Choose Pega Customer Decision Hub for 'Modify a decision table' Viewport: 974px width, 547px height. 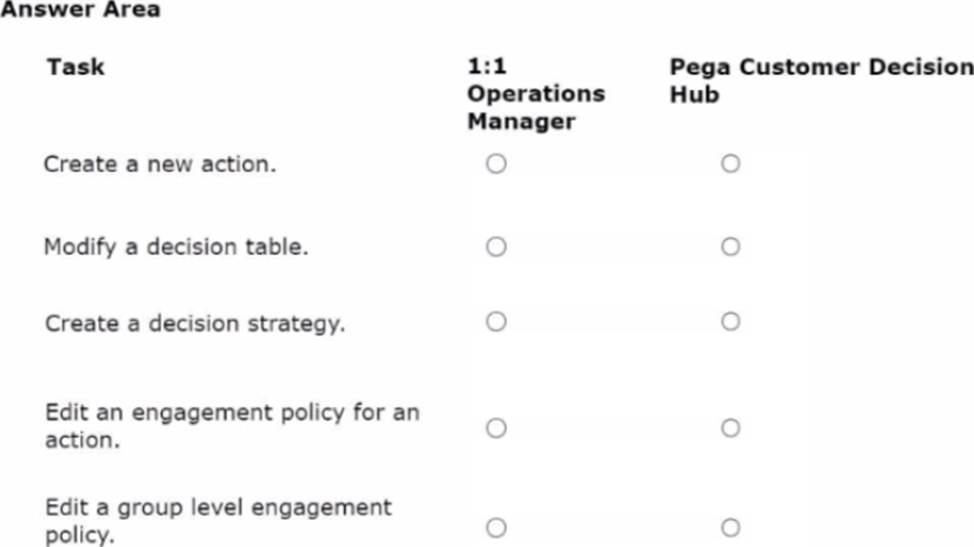730,246
